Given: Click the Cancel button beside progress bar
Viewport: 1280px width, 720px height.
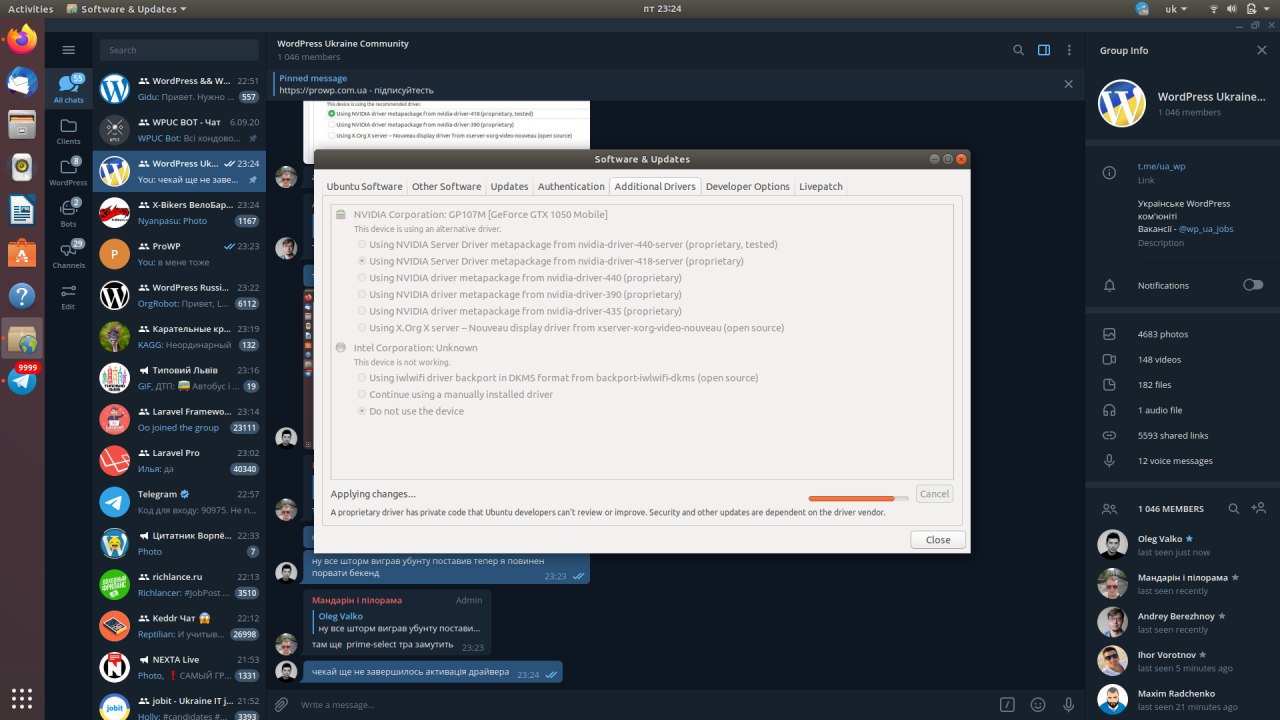Looking at the screenshot, I should coord(934,494).
